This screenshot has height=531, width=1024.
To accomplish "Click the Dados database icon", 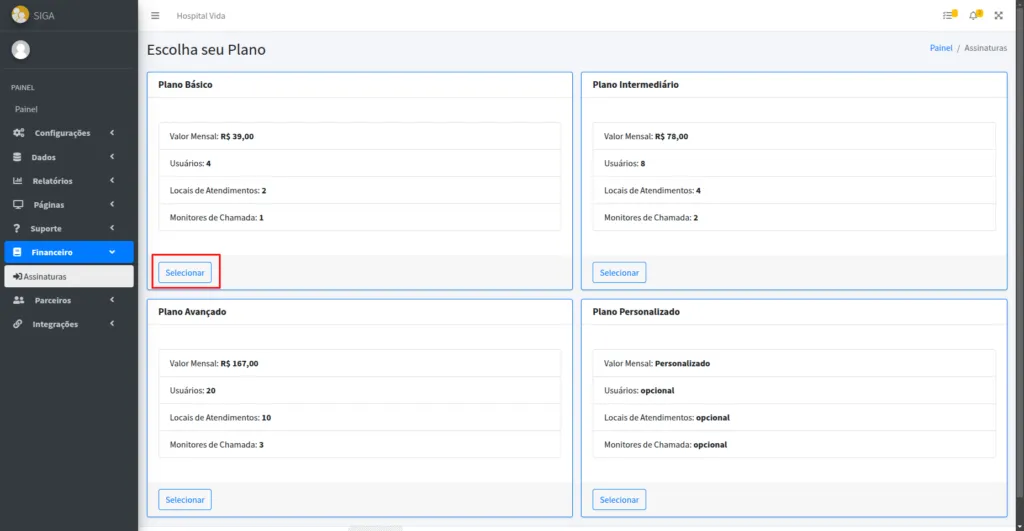I will point(18,157).
